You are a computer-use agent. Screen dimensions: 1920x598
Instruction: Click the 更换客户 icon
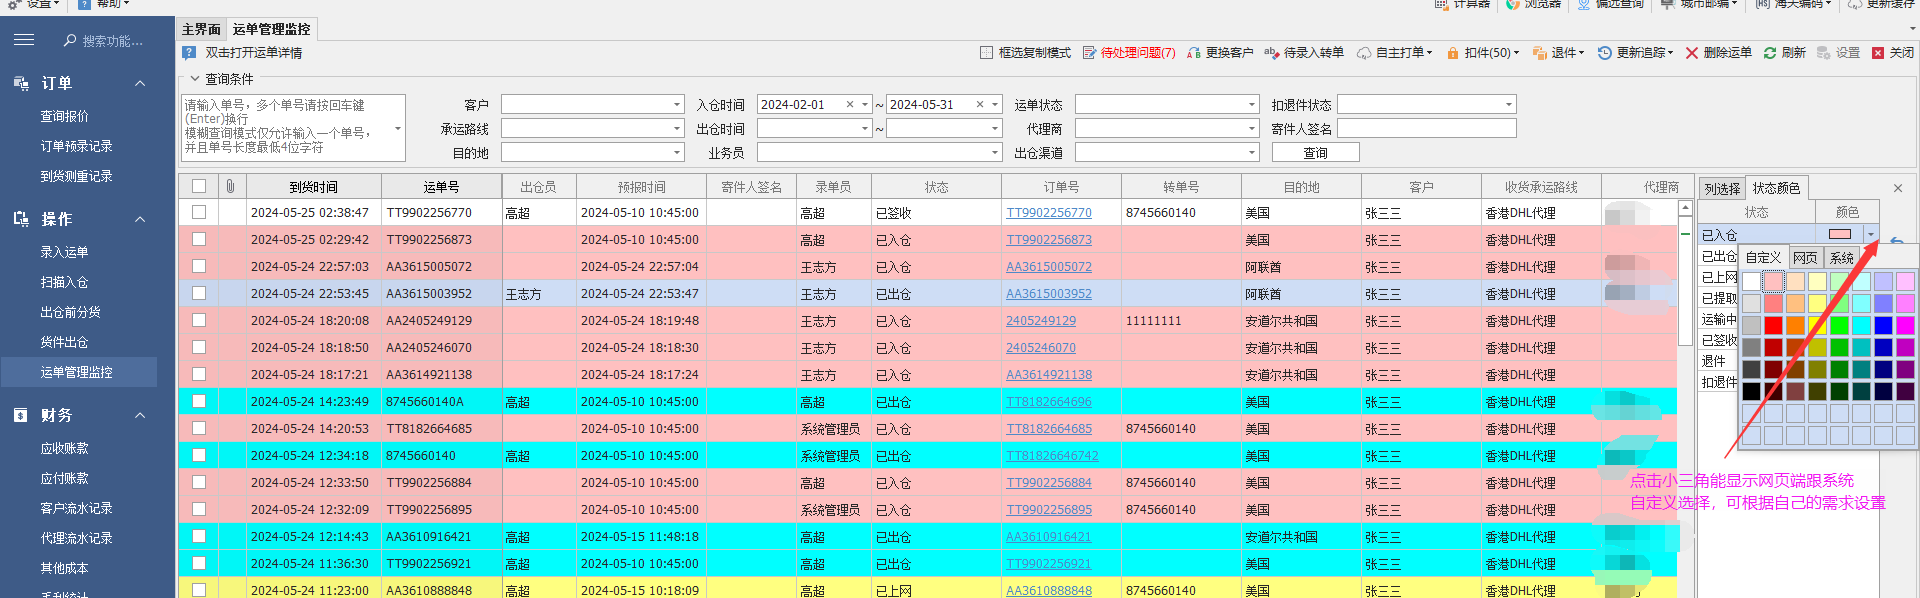(x=1194, y=53)
